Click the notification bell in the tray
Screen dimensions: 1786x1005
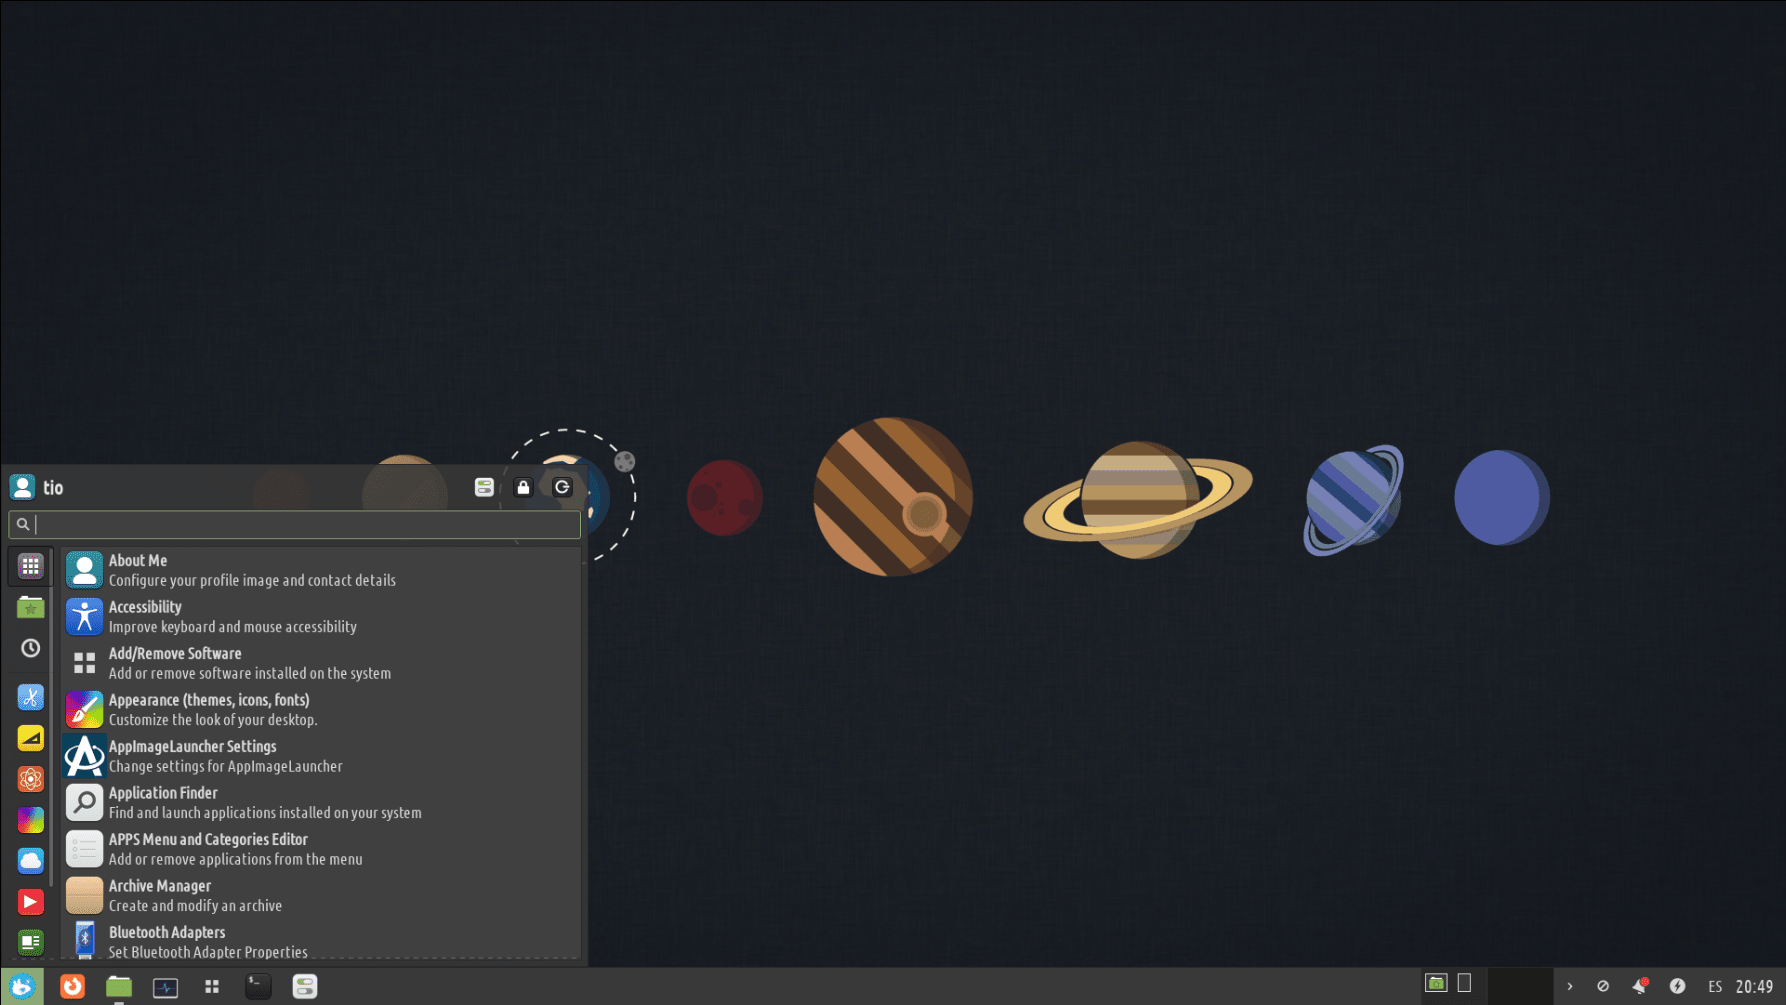coord(1640,986)
